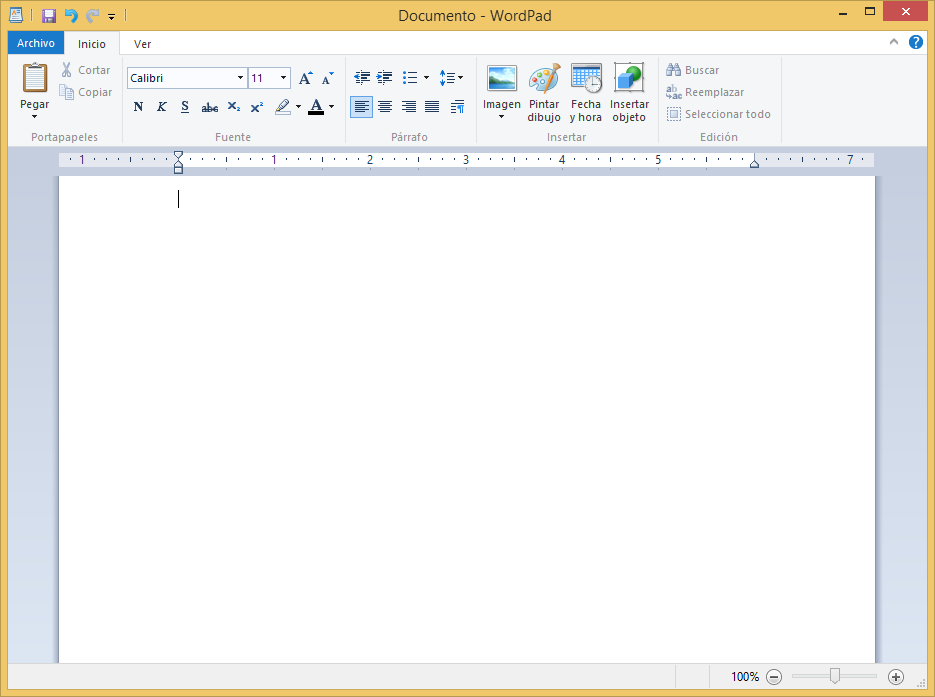Toggle underline (S) formatting
The height and width of the screenshot is (697, 935).
click(x=185, y=107)
